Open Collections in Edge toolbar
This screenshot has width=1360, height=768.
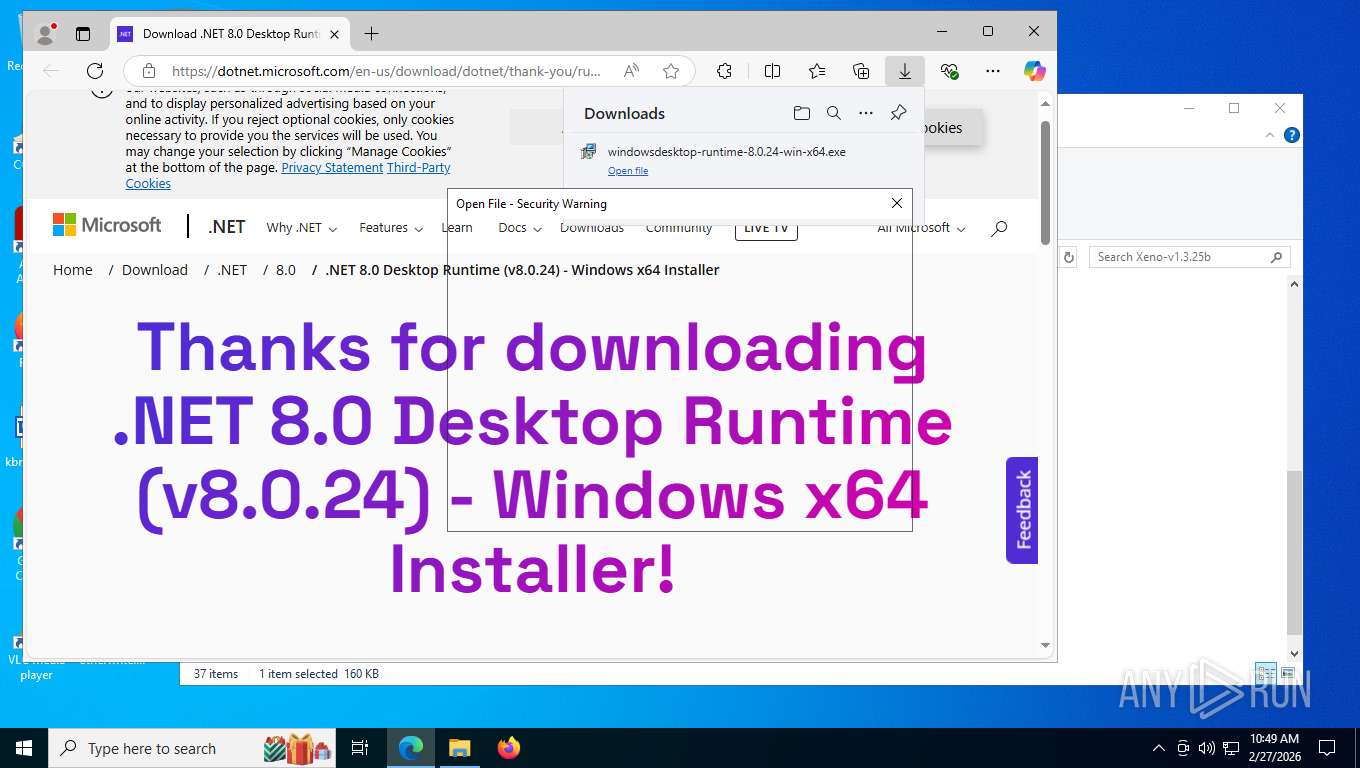tap(861, 71)
